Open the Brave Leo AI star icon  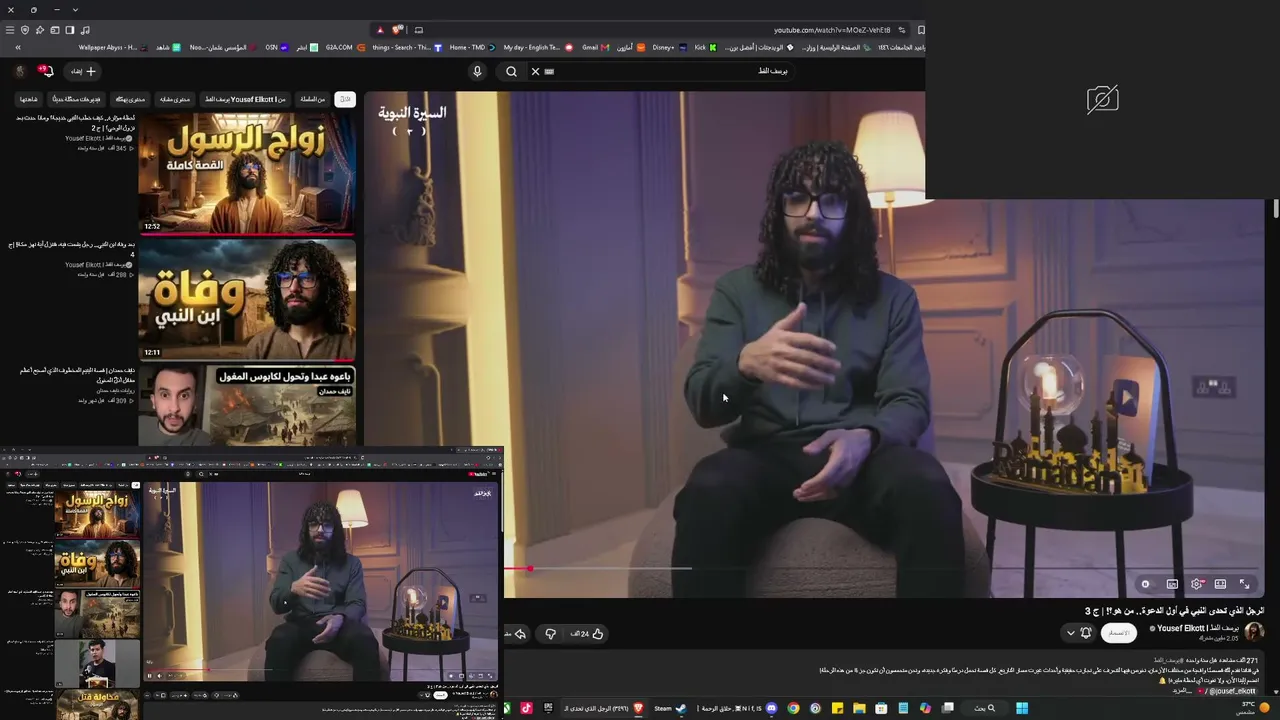[39, 30]
